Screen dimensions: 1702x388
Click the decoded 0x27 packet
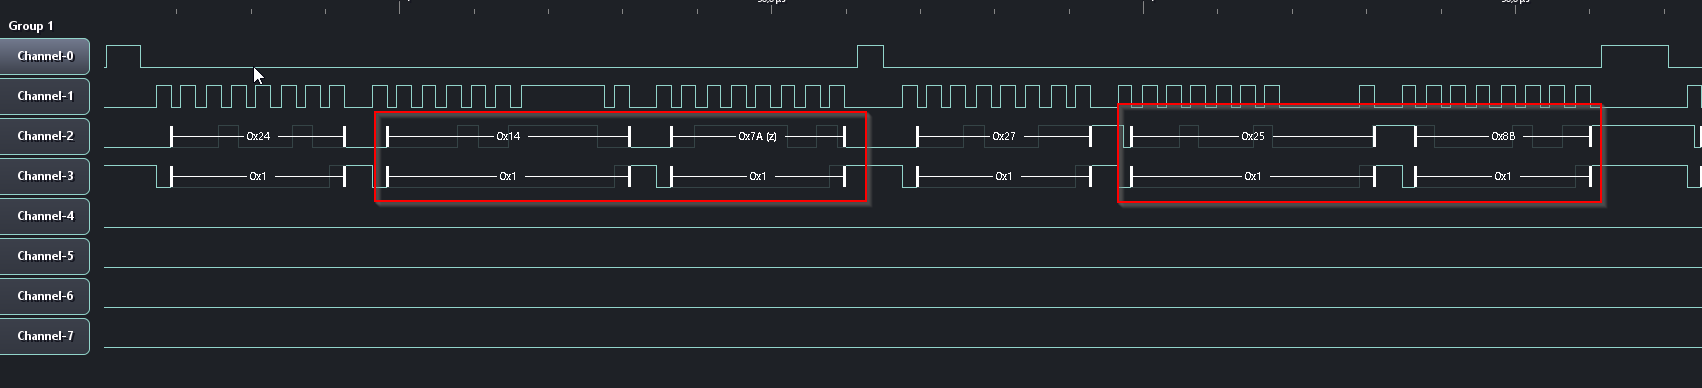click(x=1004, y=136)
